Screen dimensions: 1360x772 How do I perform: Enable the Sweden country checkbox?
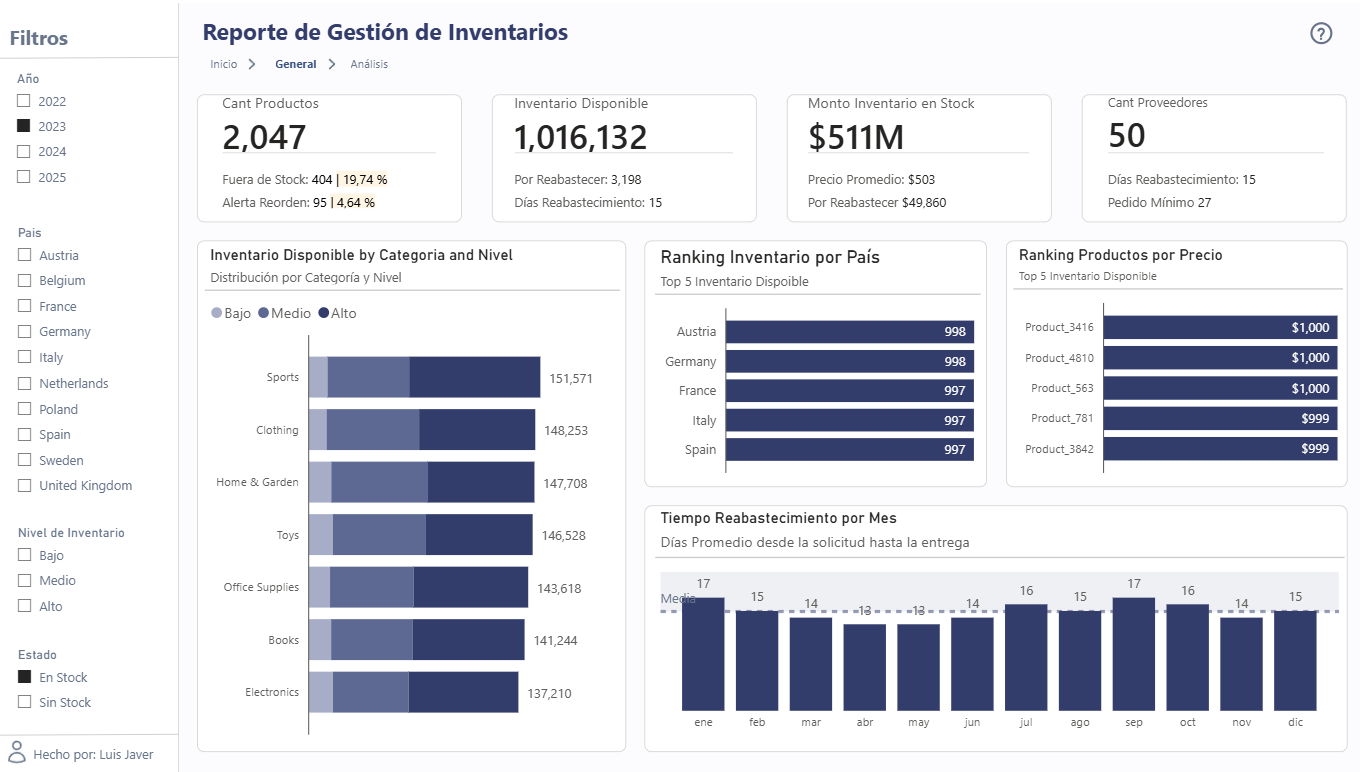(x=25, y=460)
